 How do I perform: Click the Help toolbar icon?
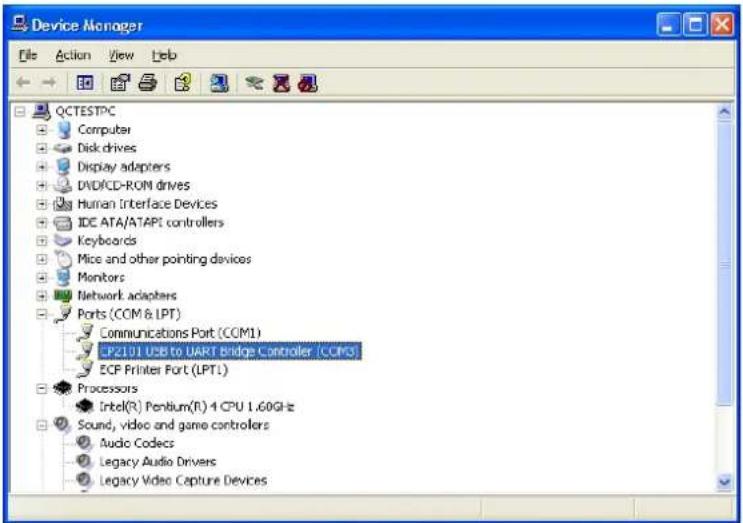click(x=182, y=84)
